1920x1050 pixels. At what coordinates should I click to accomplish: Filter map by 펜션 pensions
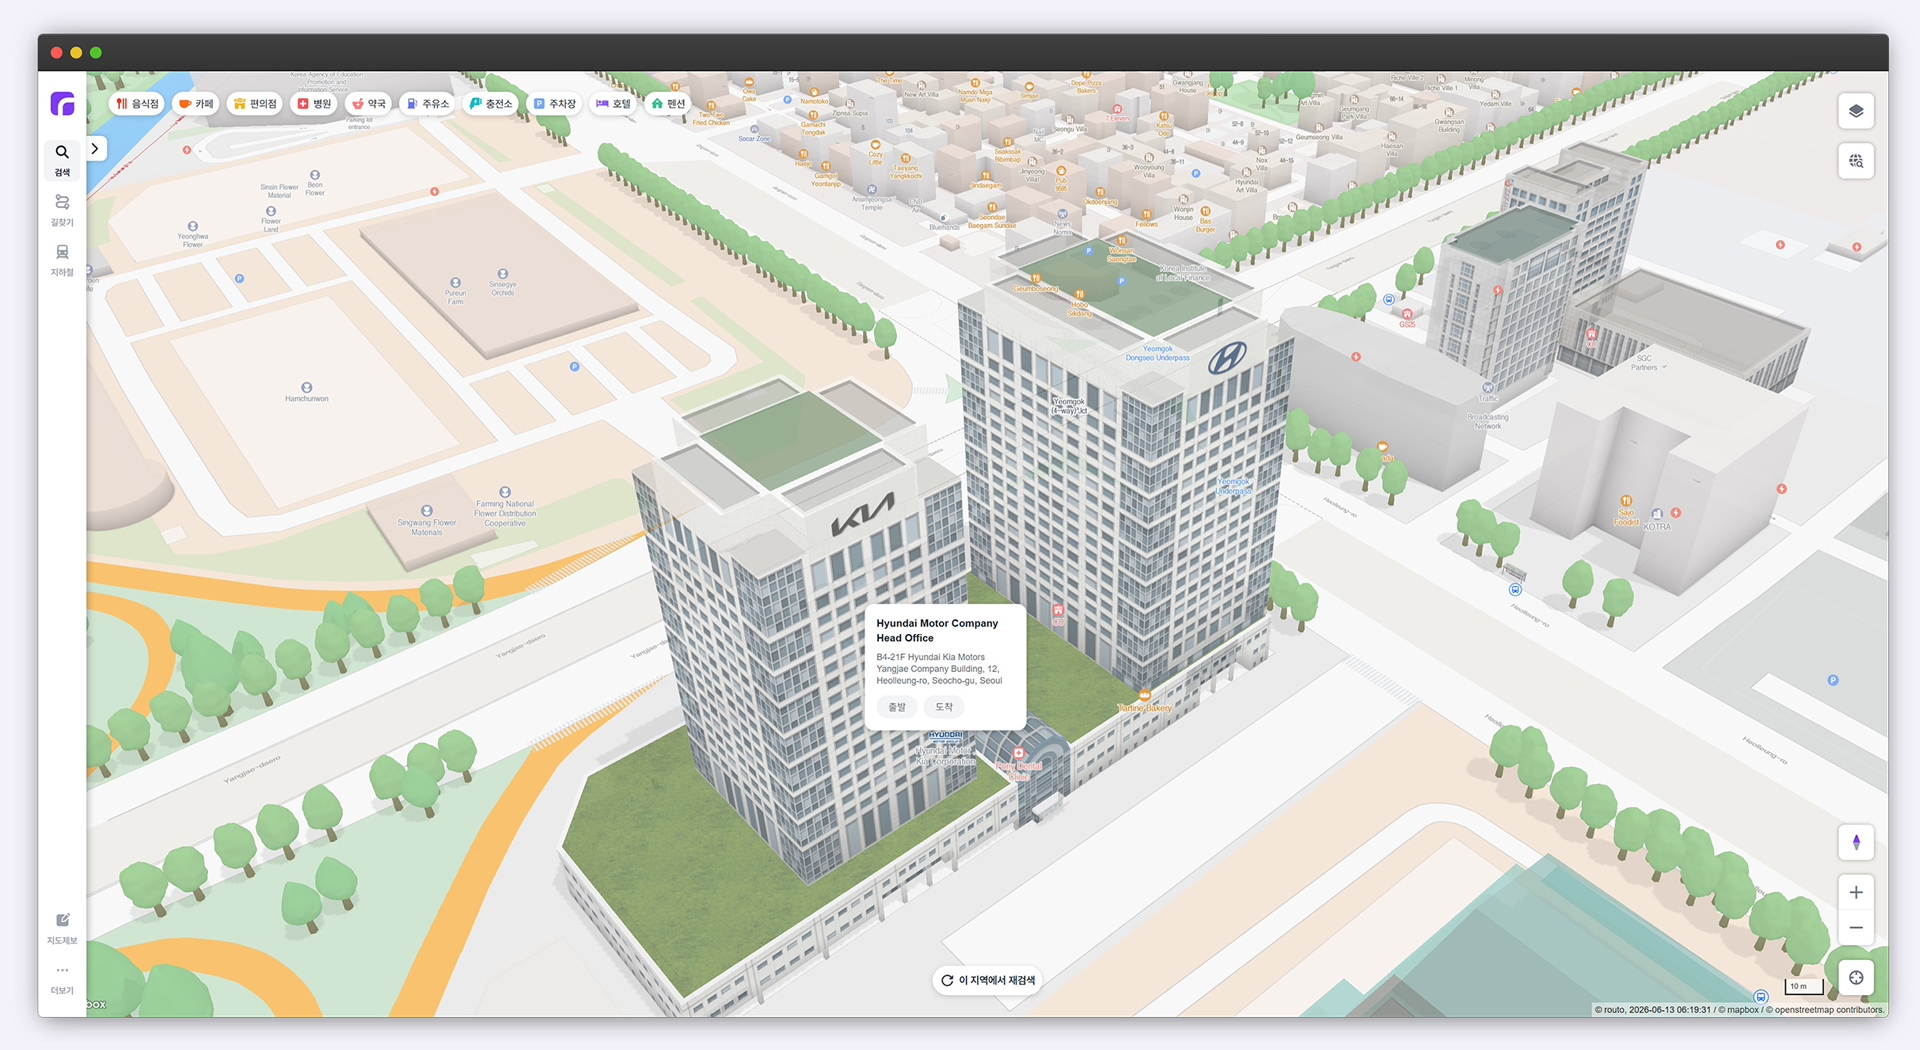(x=668, y=103)
